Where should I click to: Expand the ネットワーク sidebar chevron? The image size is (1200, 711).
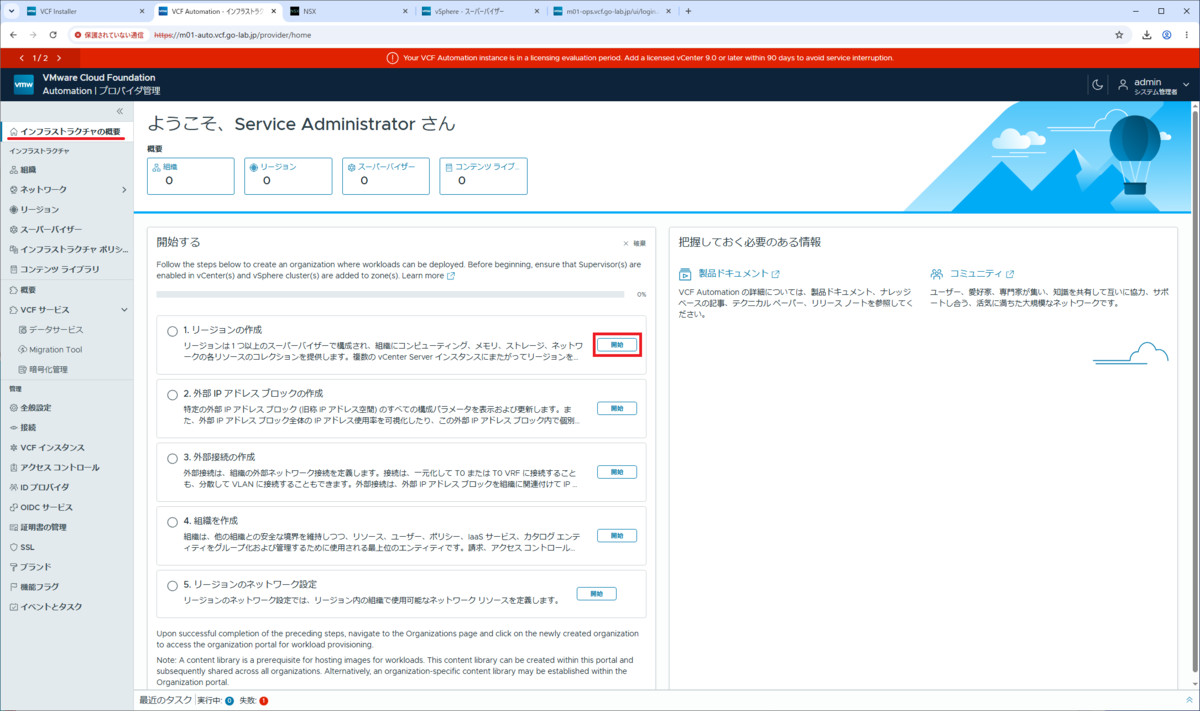tap(124, 190)
